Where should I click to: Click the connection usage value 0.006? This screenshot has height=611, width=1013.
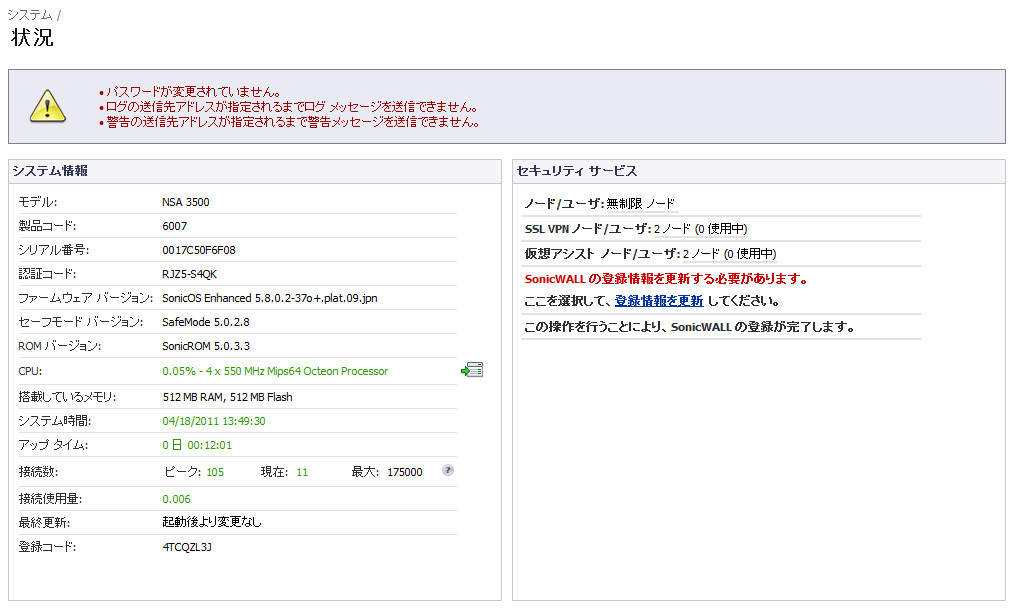pyautogui.click(x=176, y=499)
